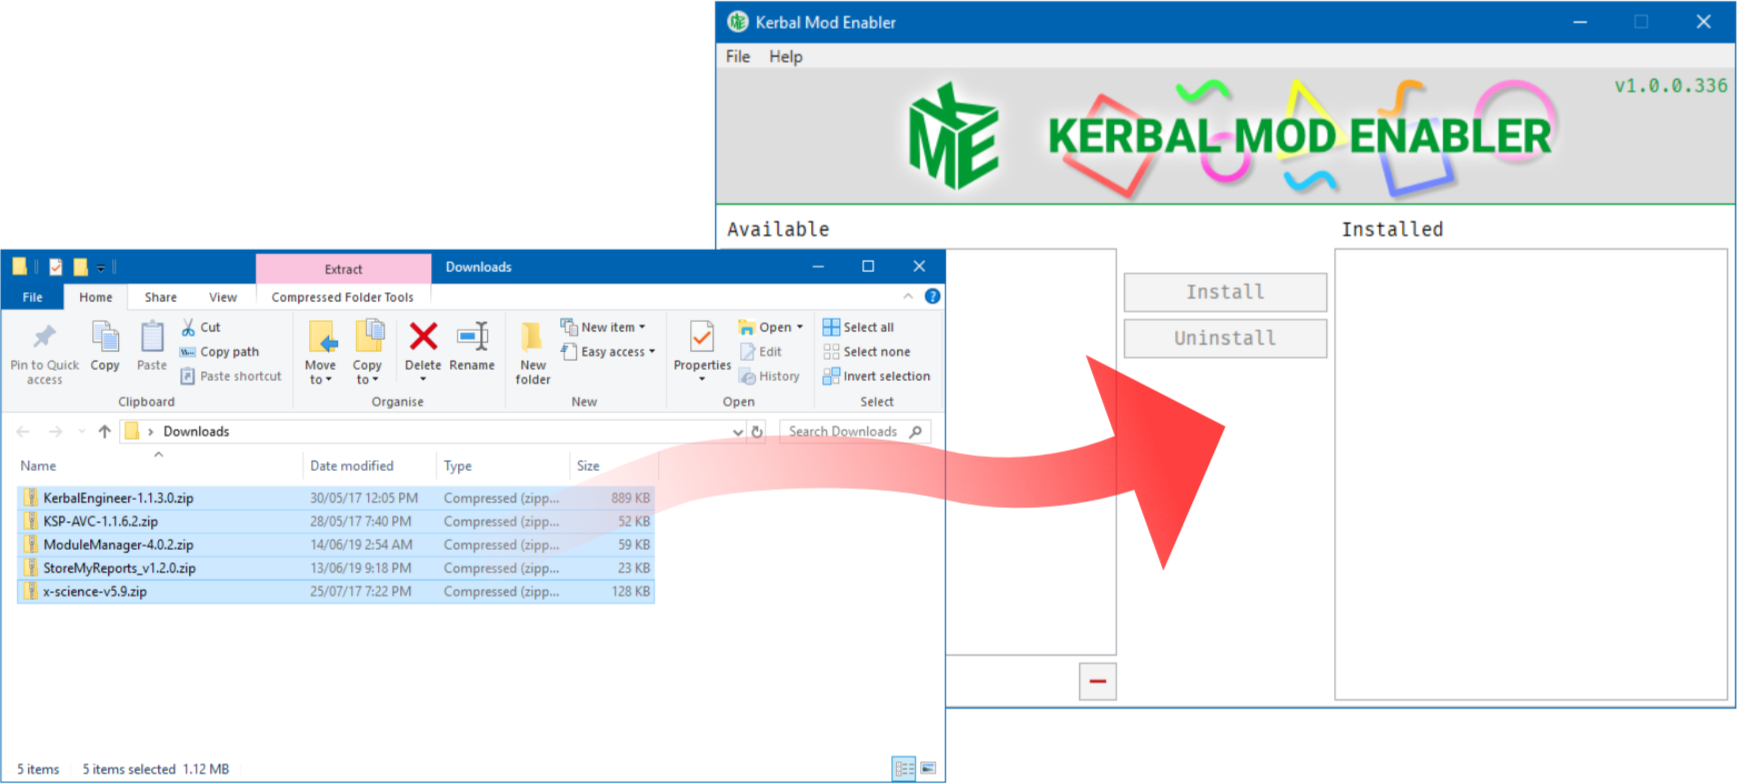Open the Compressed Folder Tools tab
This screenshot has width=1738, height=784.
pos(342,297)
